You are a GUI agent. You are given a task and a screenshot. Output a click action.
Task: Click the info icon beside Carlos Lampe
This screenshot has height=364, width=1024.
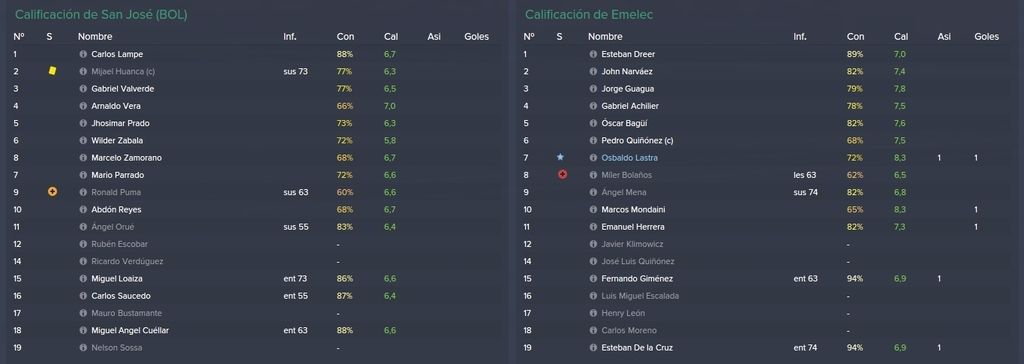tap(83, 54)
